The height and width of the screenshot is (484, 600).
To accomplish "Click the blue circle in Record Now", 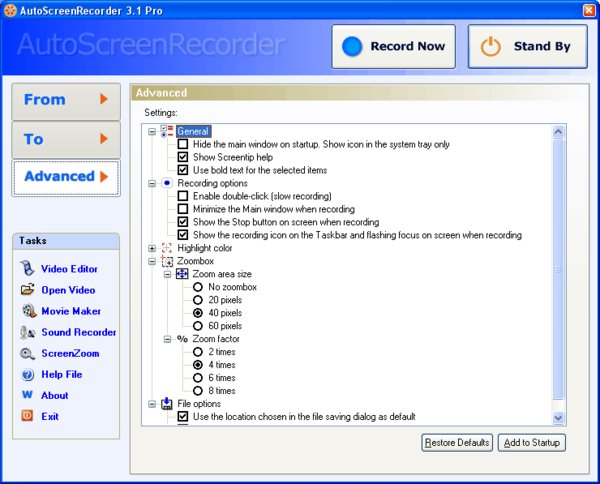I will 352,46.
